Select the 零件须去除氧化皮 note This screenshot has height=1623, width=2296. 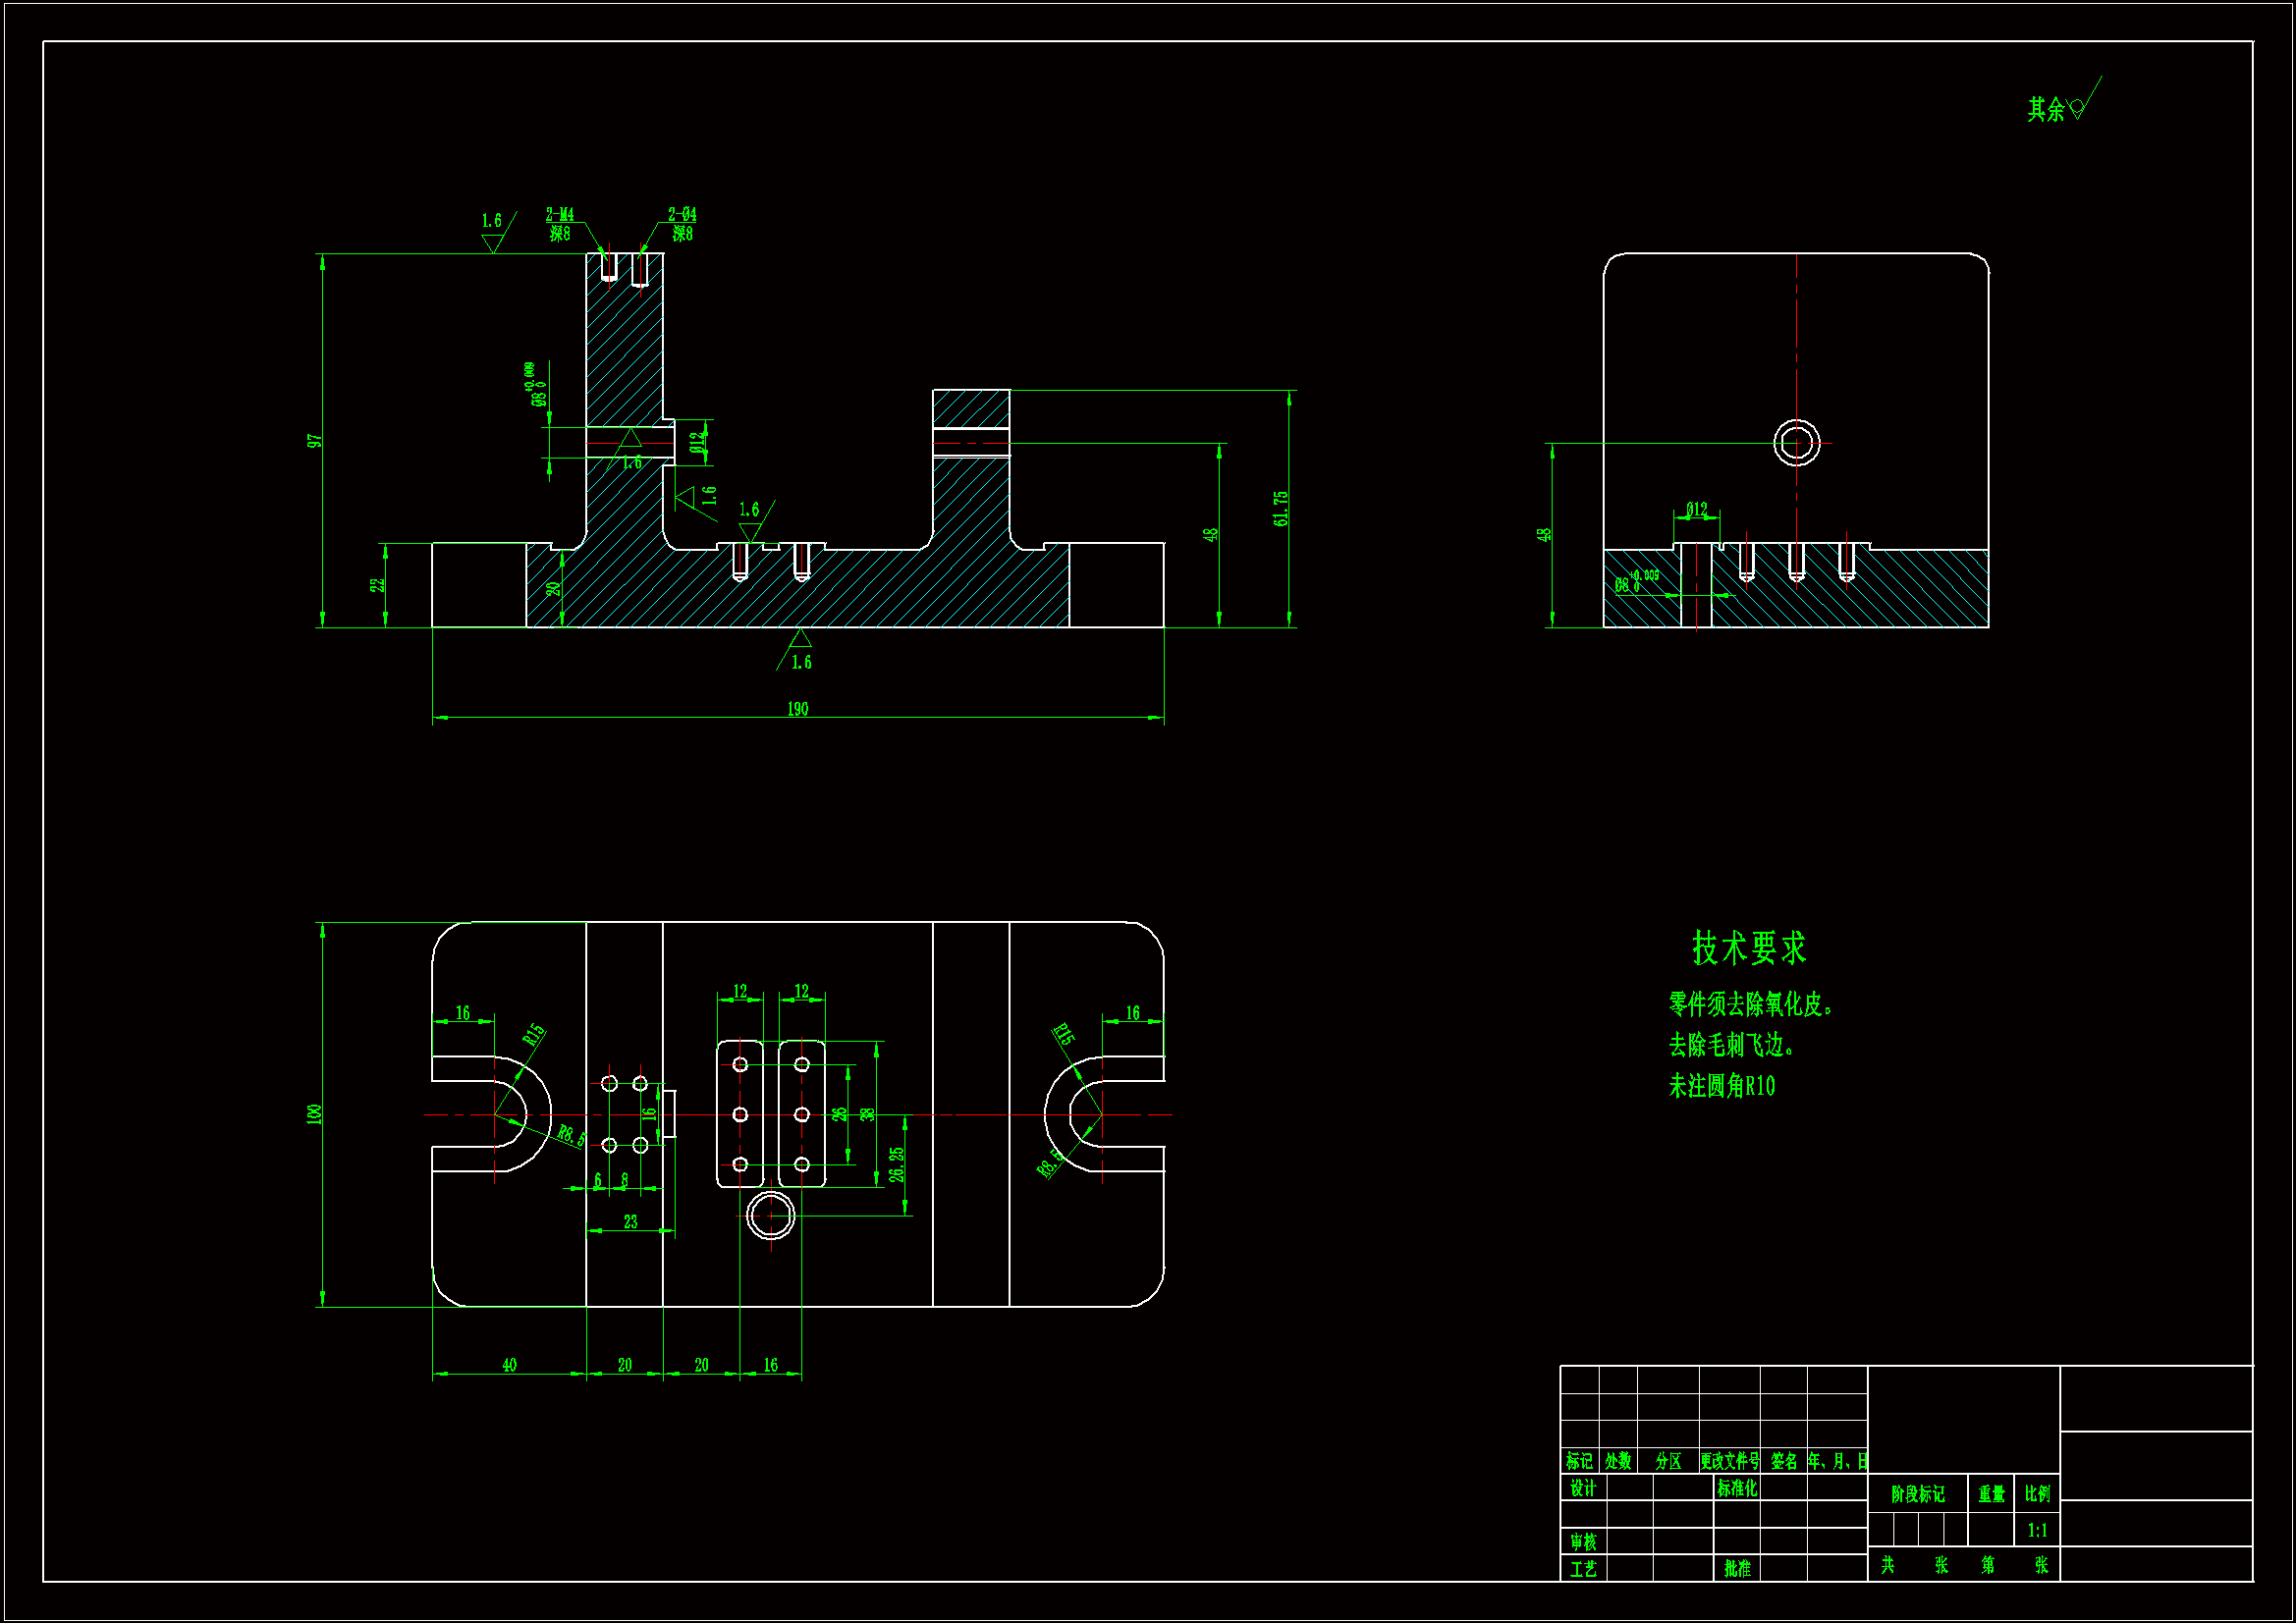1749,1005
